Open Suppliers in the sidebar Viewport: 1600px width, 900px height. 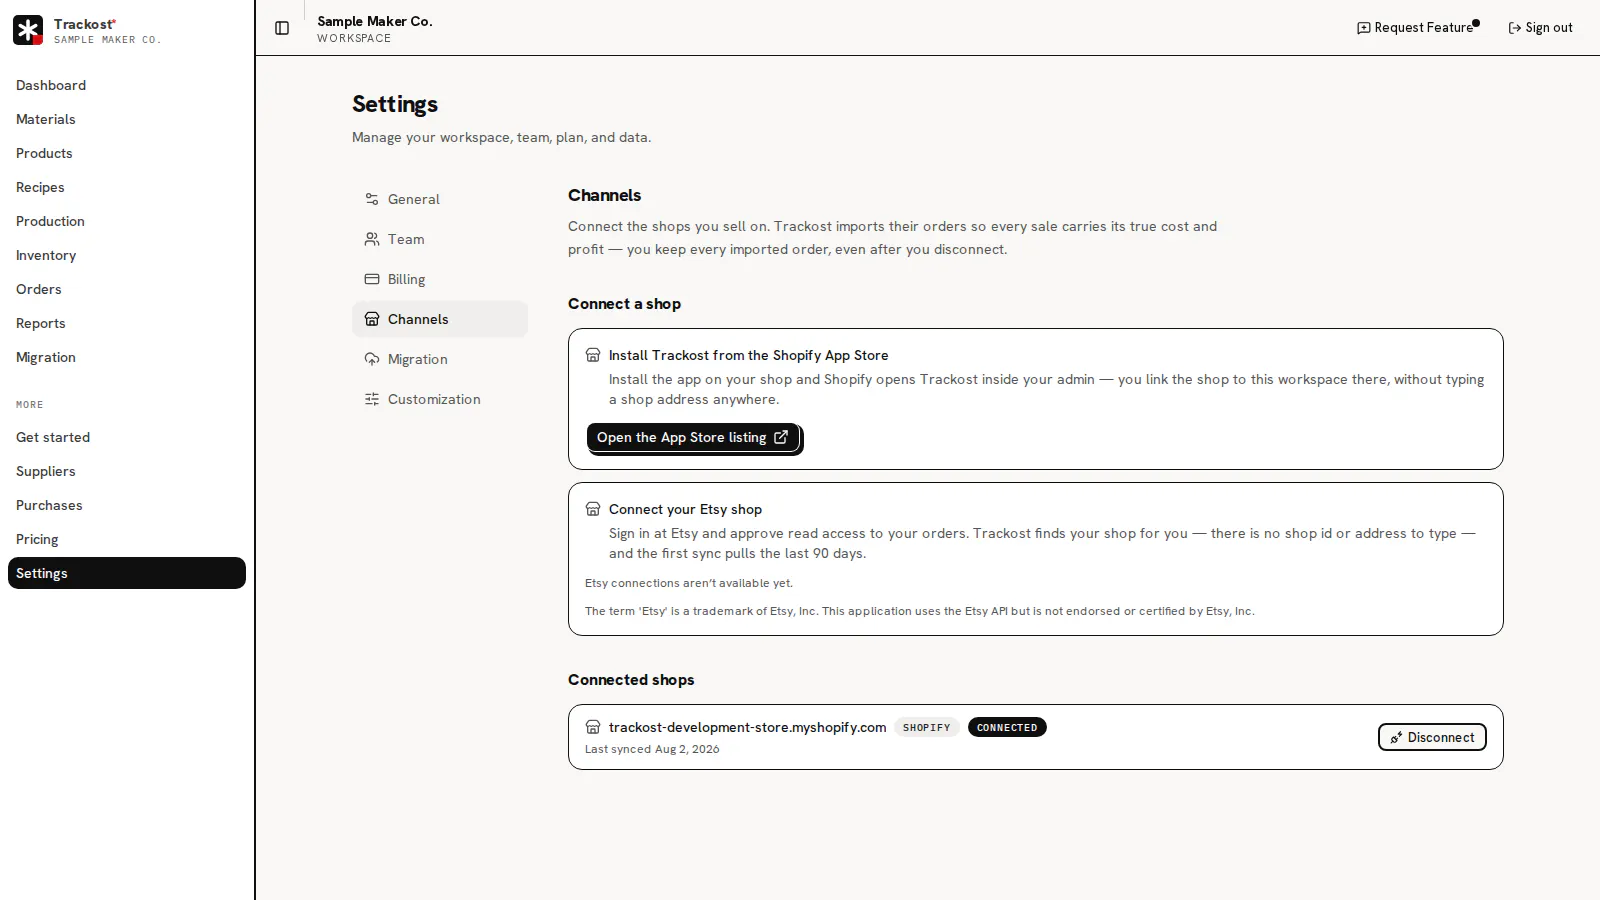pyautogui.click(x=127, y=471)
